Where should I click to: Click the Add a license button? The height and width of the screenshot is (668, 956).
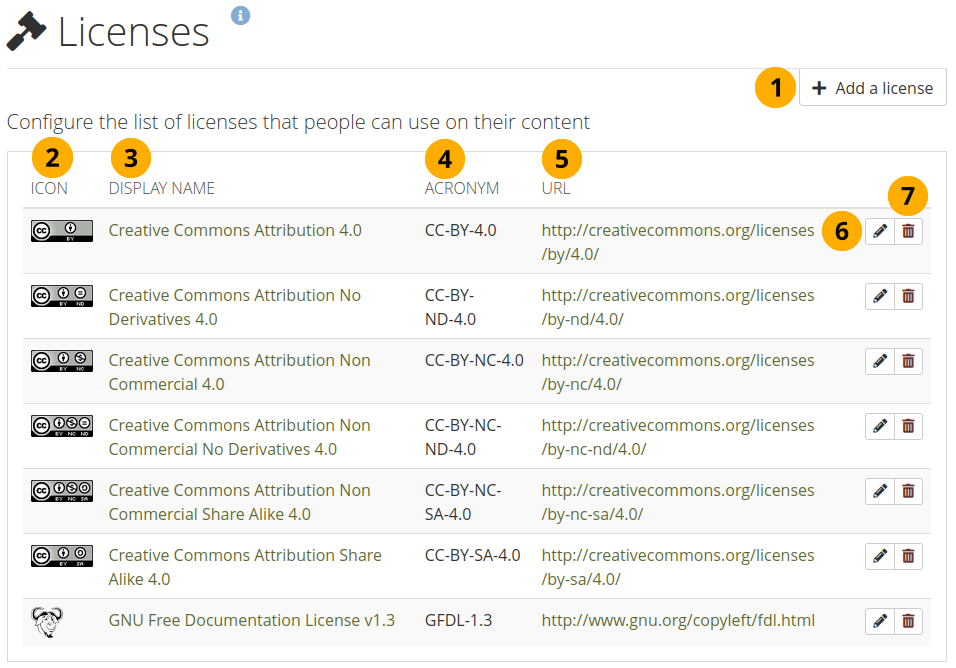[x=872, y=88]
